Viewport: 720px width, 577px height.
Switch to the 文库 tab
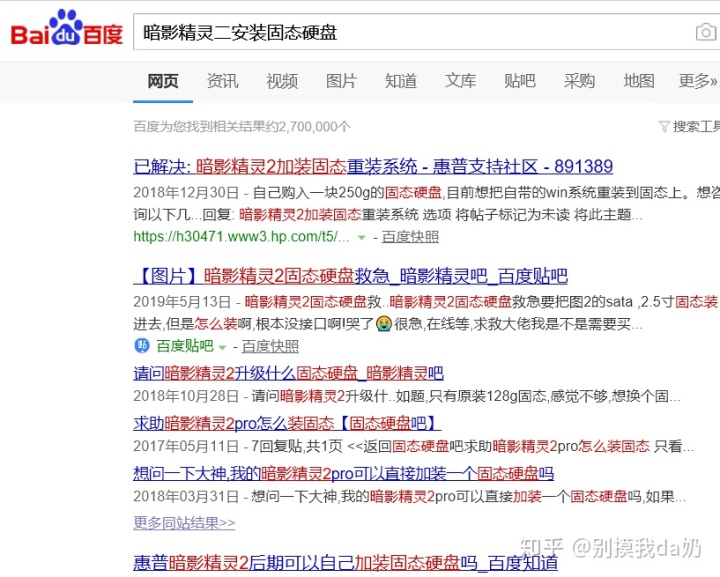(460, 81)
